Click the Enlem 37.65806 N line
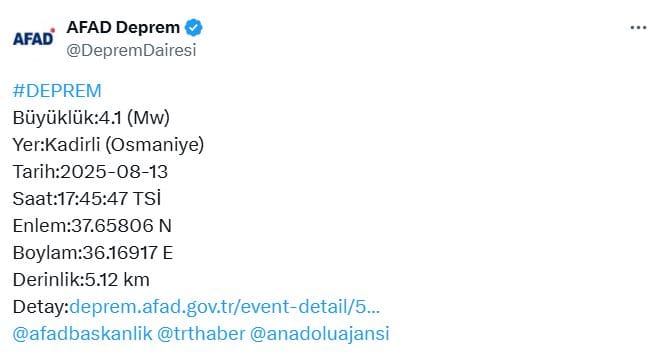664x361 pixels. point(92,226)
